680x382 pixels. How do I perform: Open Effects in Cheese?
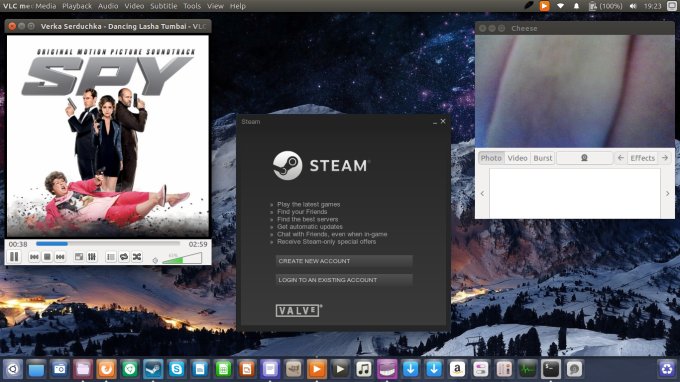click(x=642, y=158)
